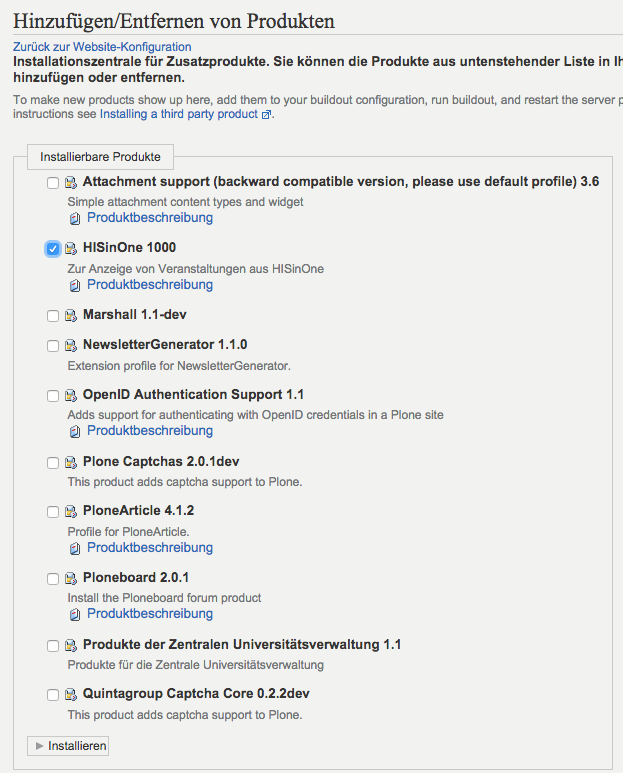
Task: Click the product icon beside HISinOne 1000
Action: pos(71,248)
